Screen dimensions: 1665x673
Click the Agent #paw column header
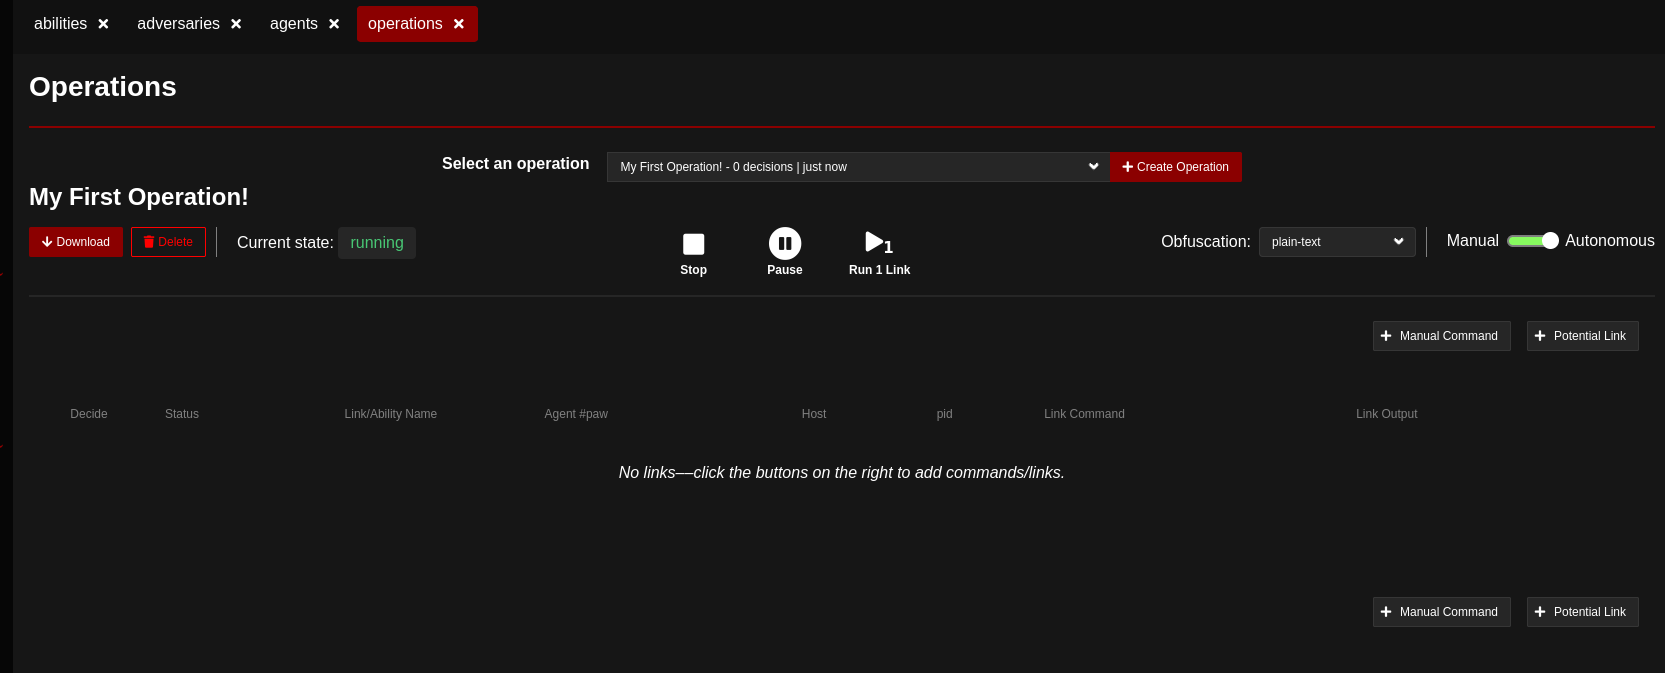(x=576, y=414)
